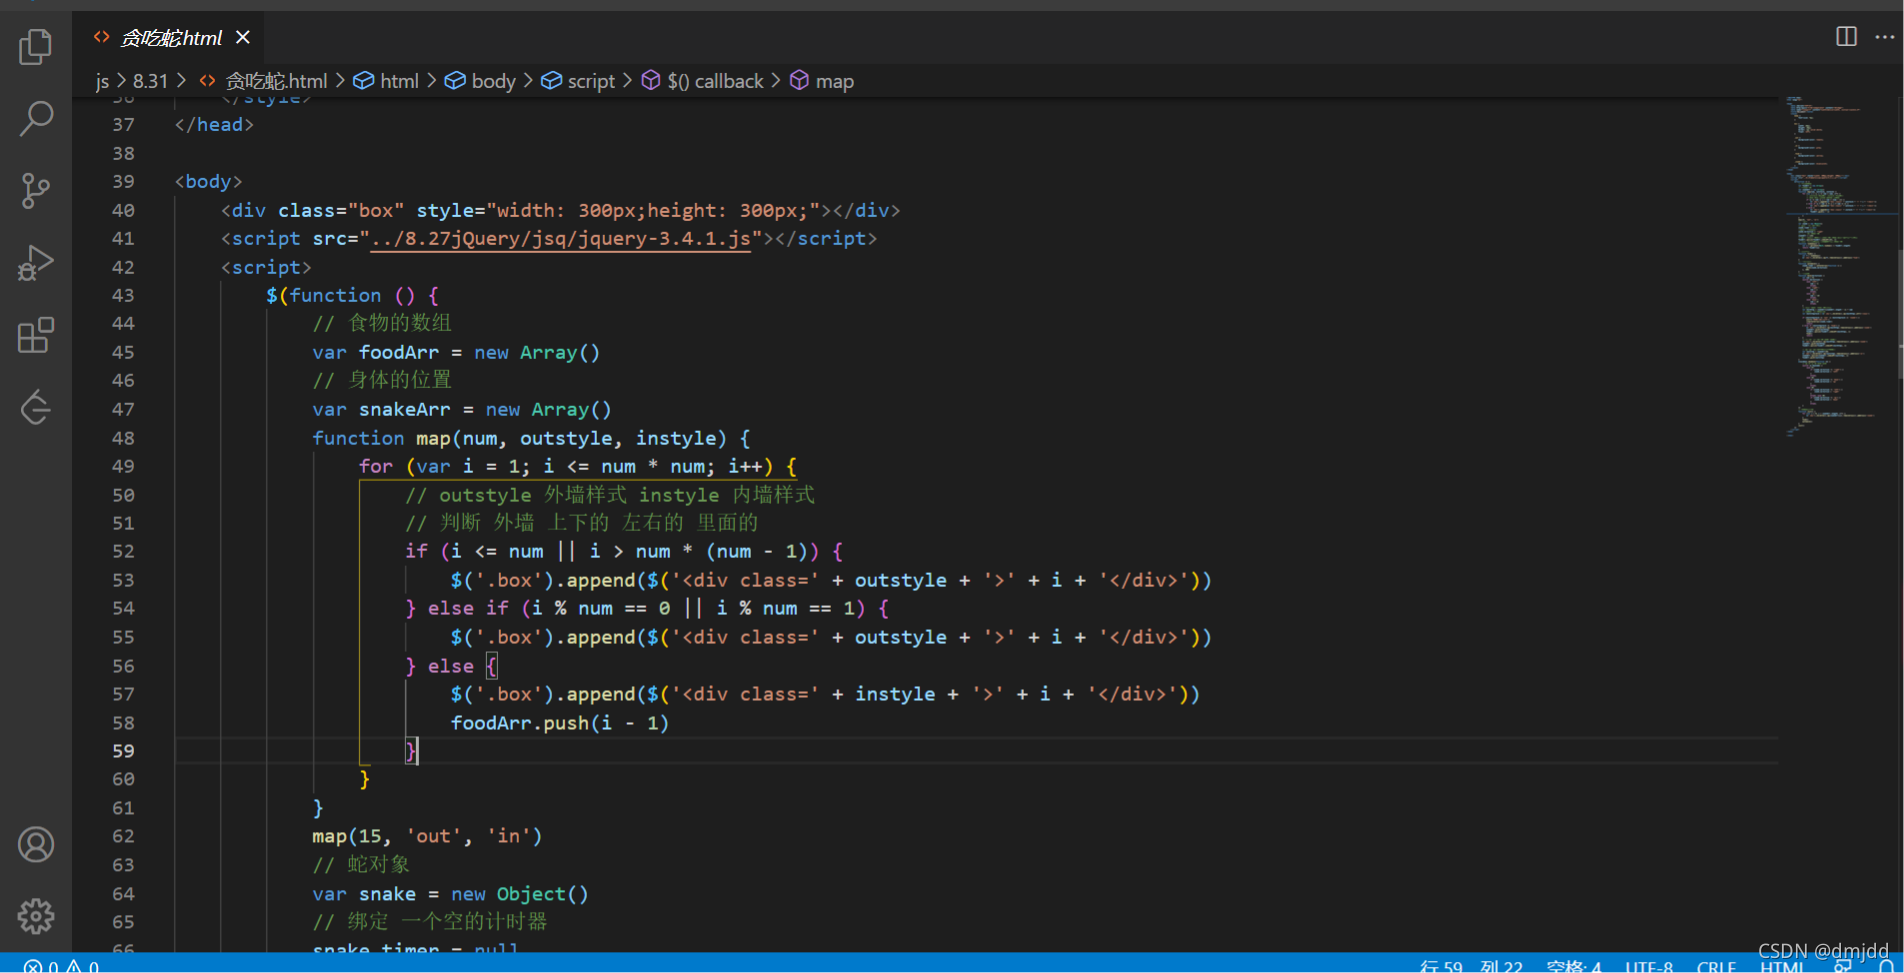Click map(15, 'out', 'in') call on line 62

click(427, 836)
